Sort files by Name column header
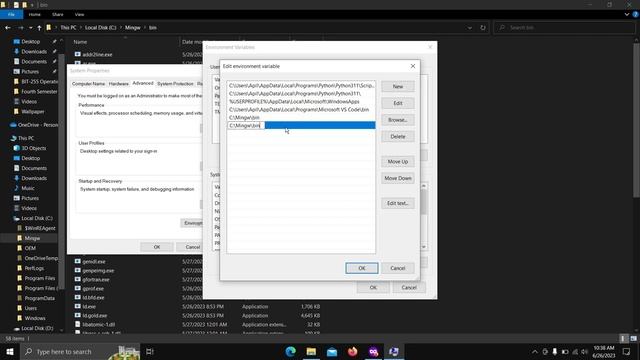Image resolution: width=640 pixels, height=360 pixels. click(80, 42)
